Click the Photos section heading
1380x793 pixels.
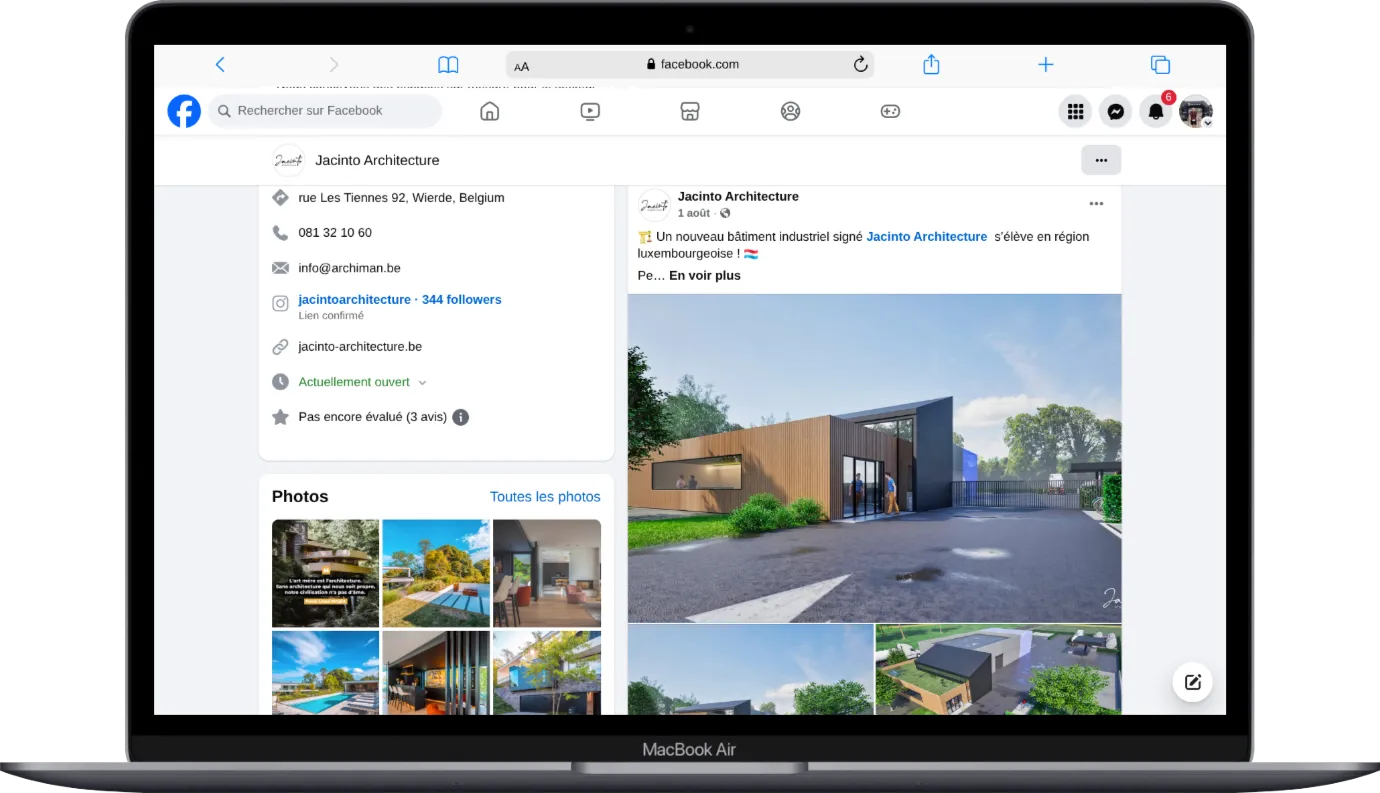300,497
